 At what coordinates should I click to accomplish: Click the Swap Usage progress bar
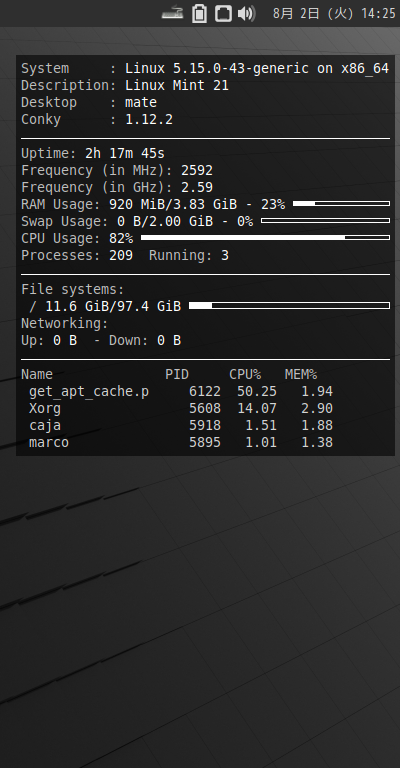pyautogui.click(x=326, y=220)
